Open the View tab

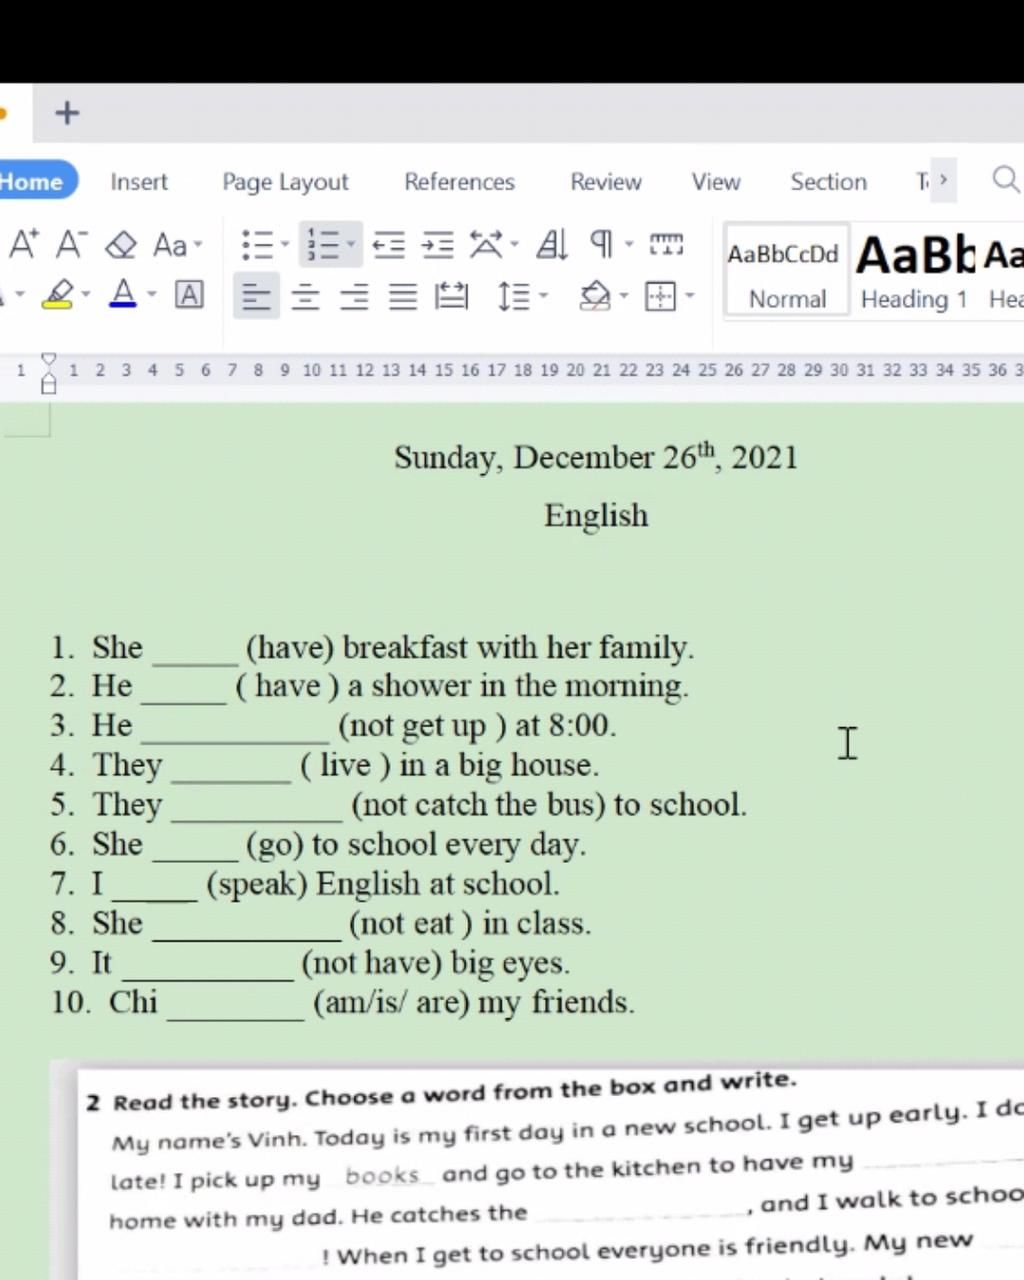tap(716, 182)
